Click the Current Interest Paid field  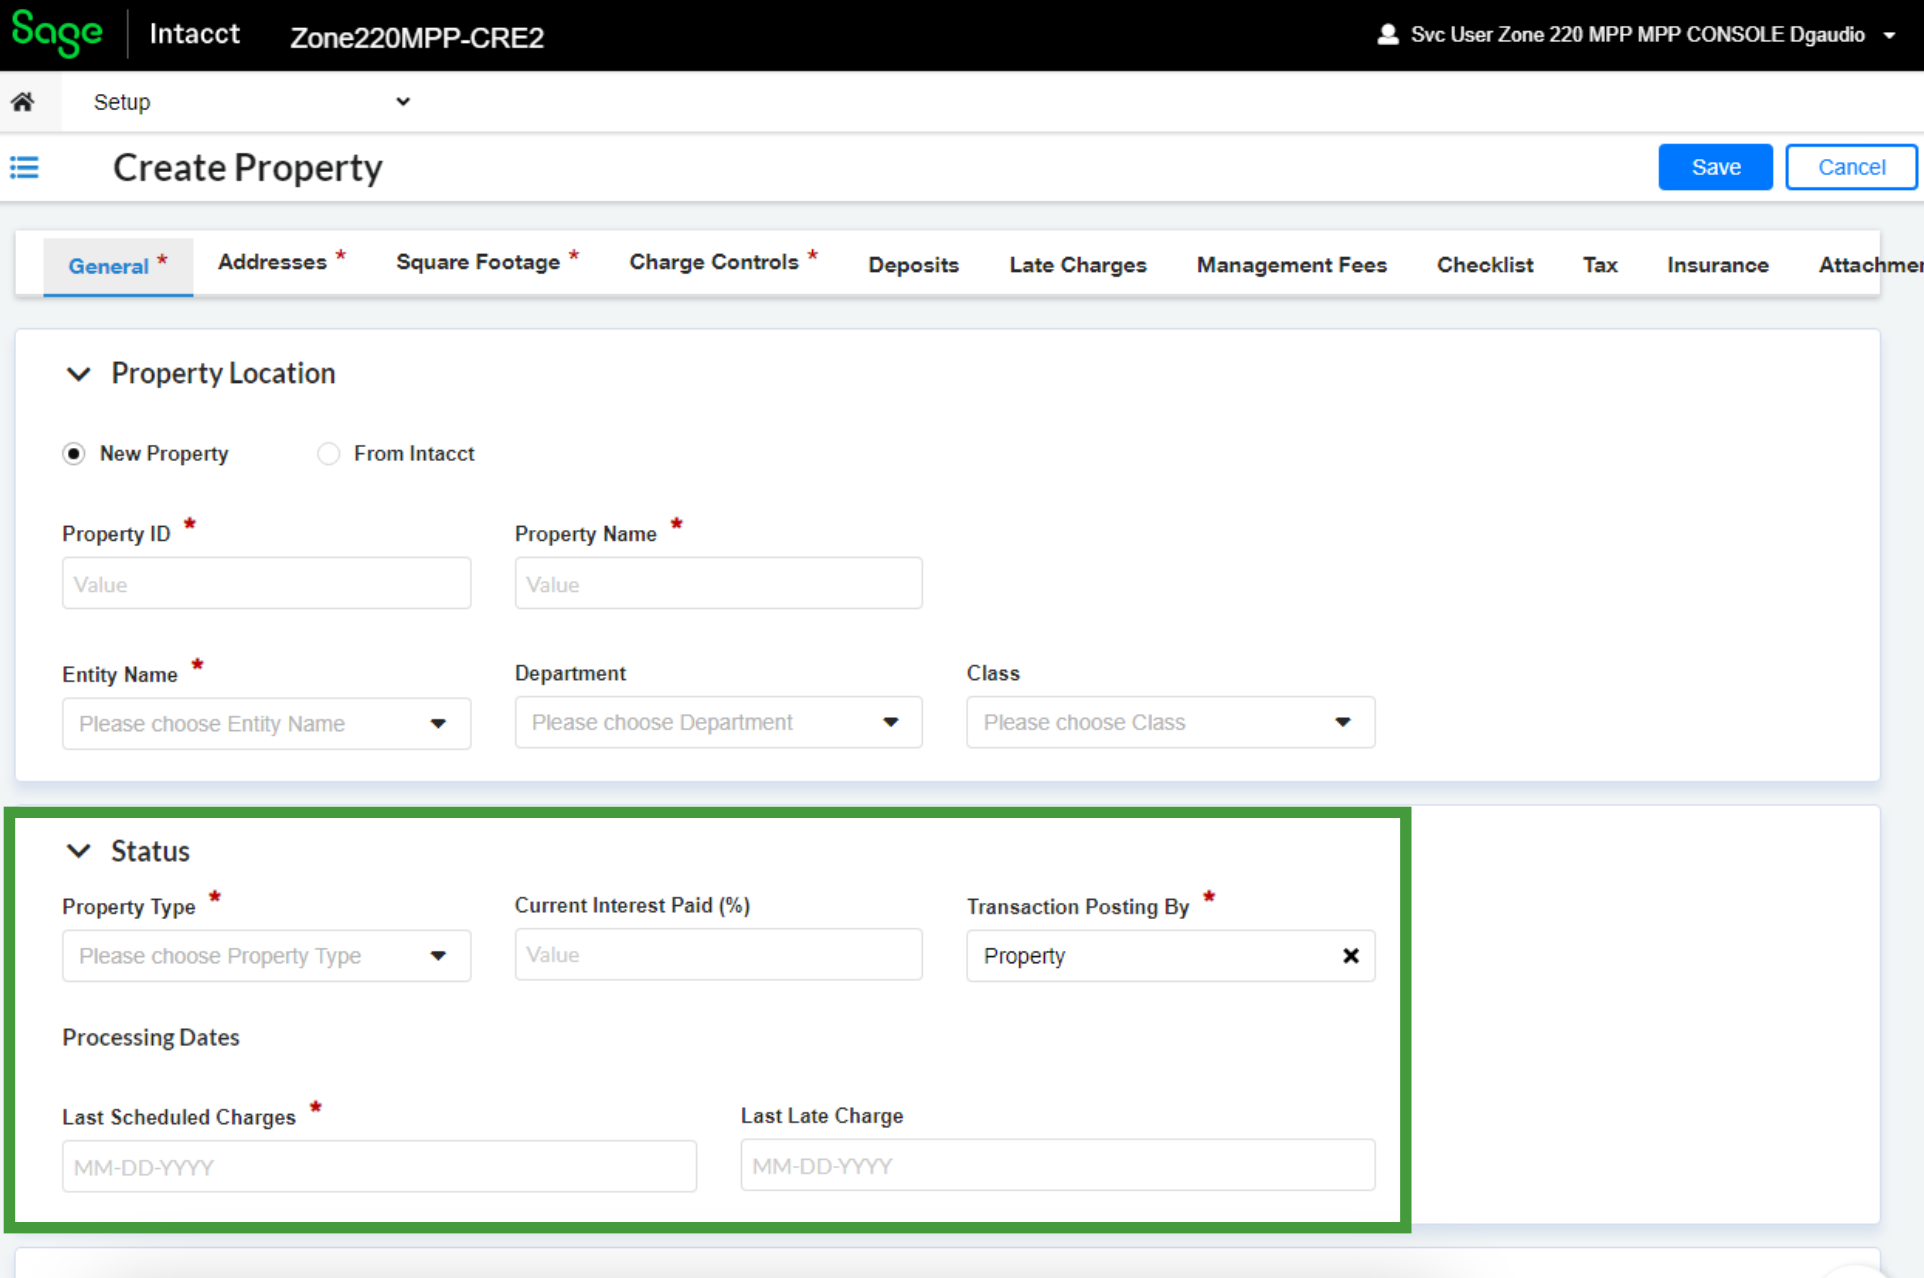[x=718, y=954]
